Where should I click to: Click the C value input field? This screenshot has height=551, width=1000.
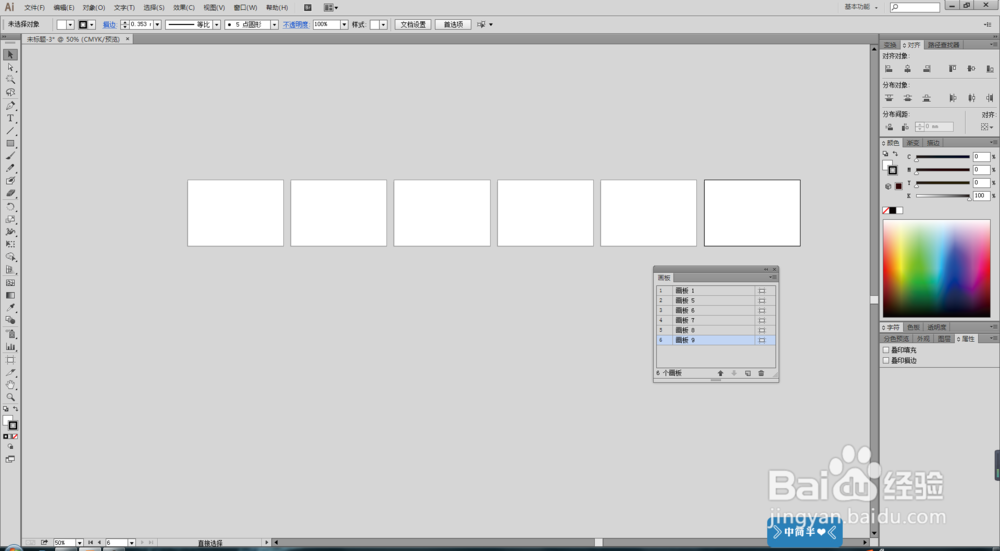coord(981,157)
